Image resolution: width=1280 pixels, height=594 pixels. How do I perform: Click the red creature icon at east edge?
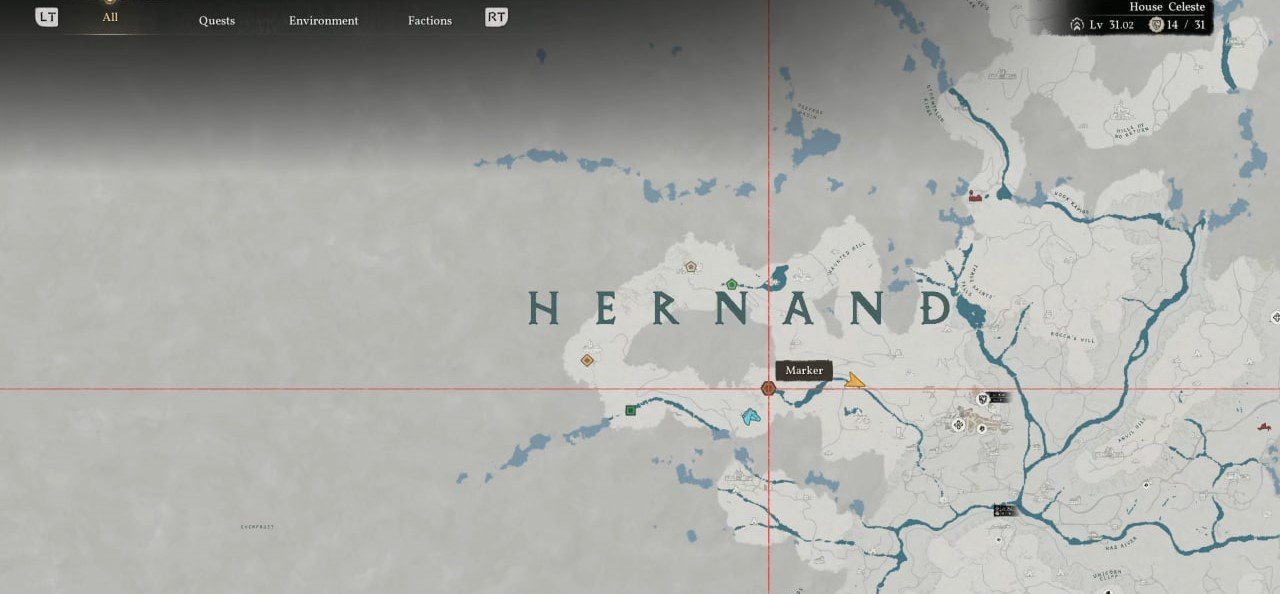[x=1264, y=427]
